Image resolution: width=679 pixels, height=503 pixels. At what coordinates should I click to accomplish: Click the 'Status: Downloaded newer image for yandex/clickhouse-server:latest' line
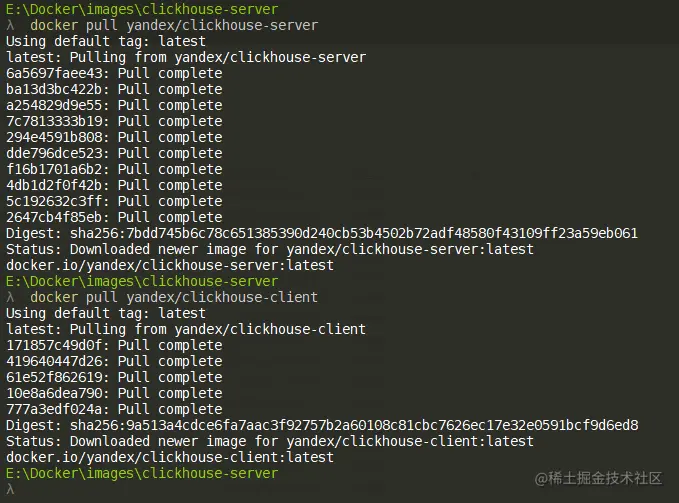[x=270, y=250]
